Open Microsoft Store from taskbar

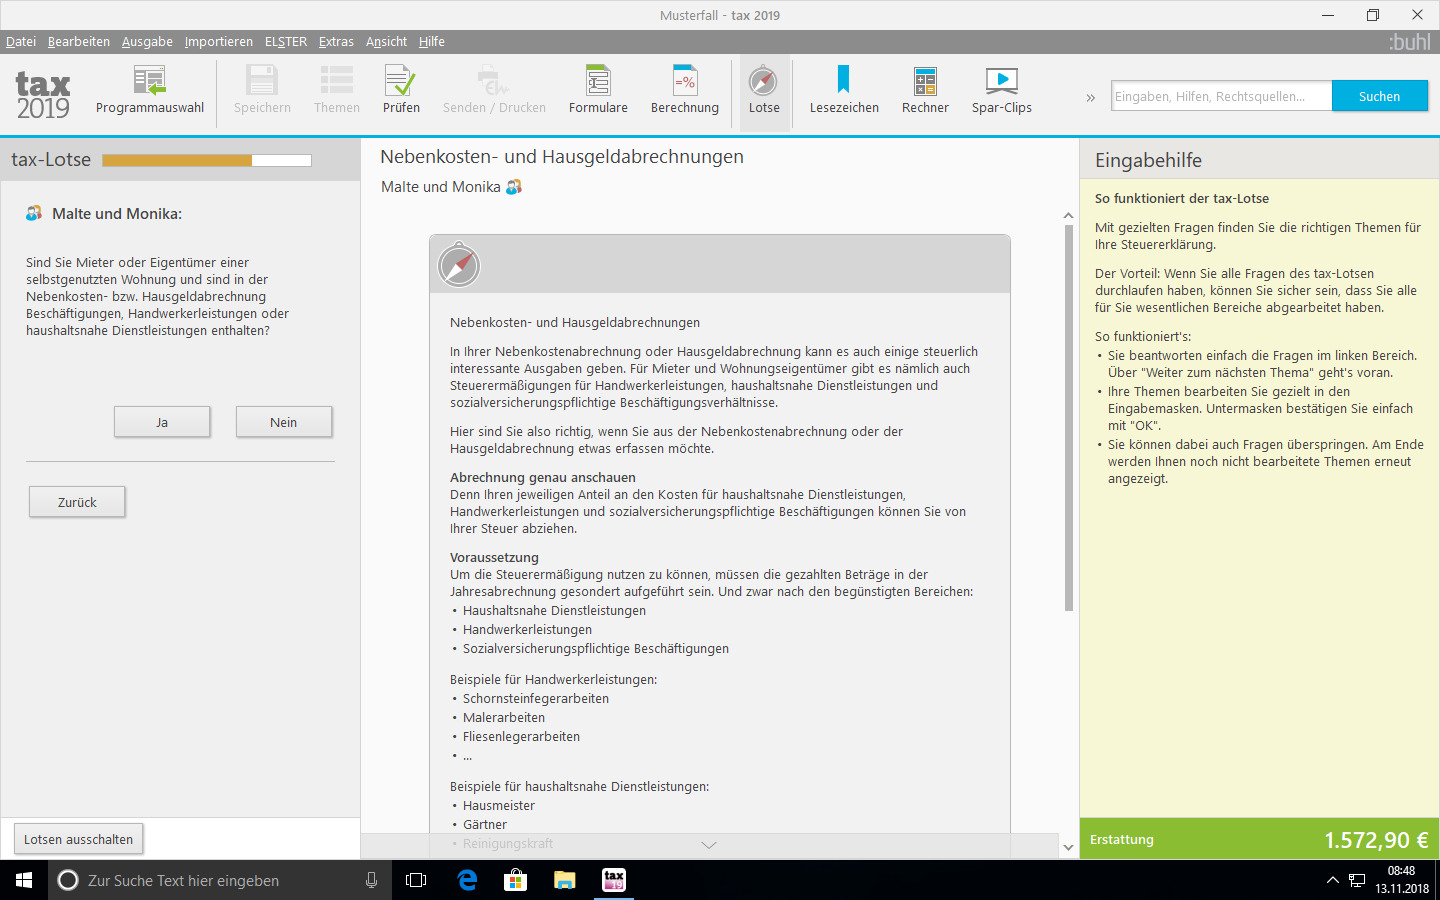pyautogui.click(x=516, y=880)
